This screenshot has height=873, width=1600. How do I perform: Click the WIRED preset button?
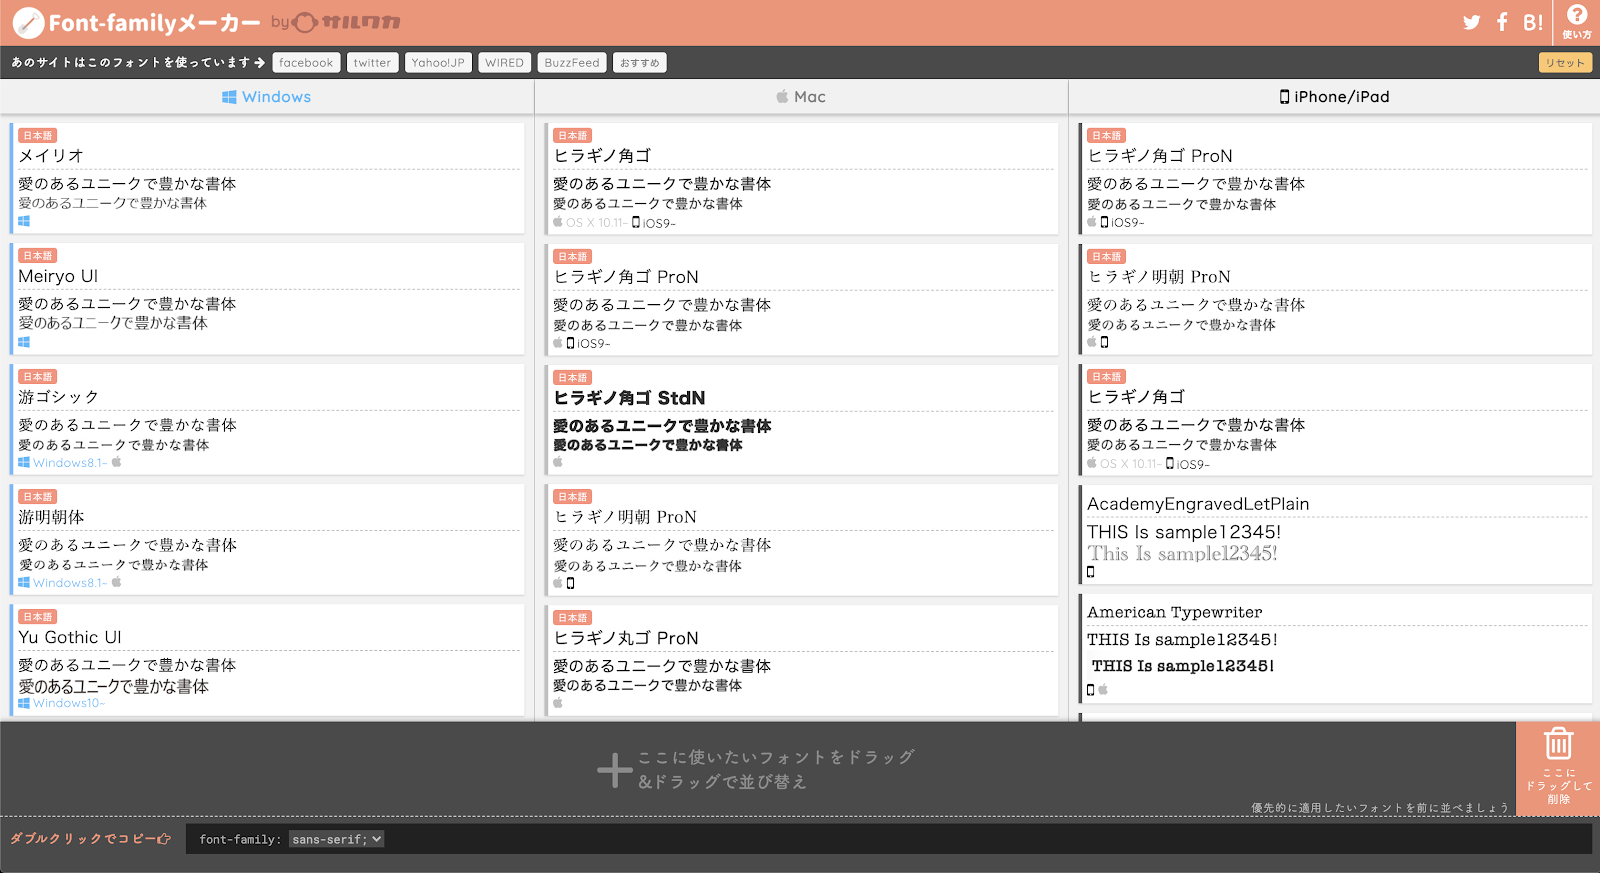pyautogui.click(x=504, y=63)
